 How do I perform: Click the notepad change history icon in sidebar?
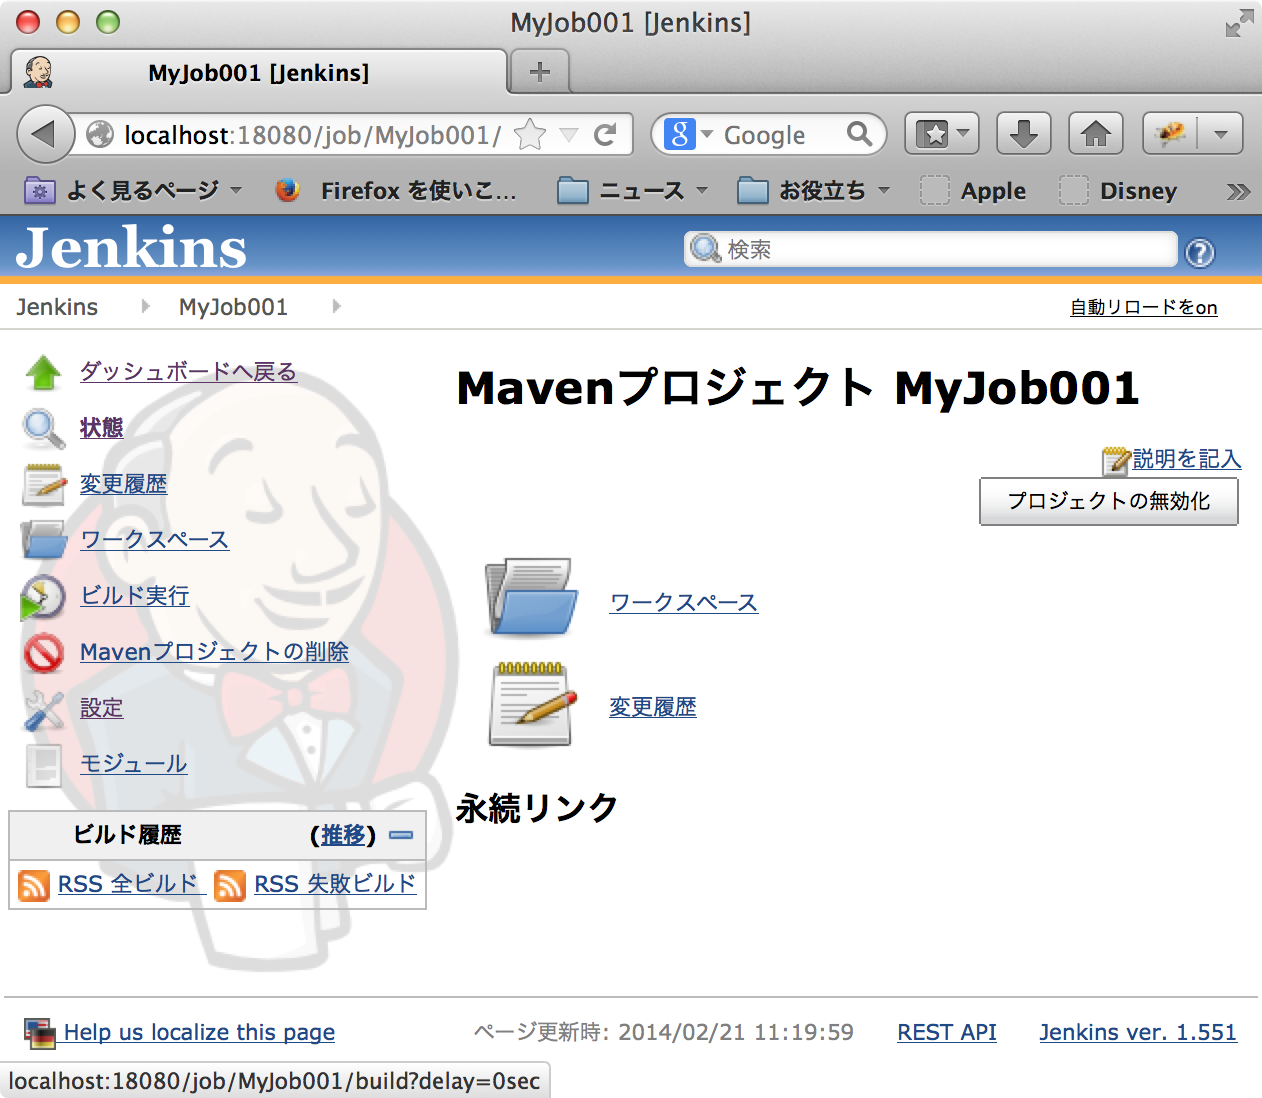[x=43, y=484]
